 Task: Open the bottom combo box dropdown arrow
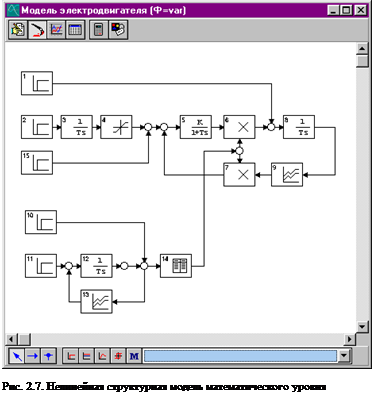tap(344, 356)
